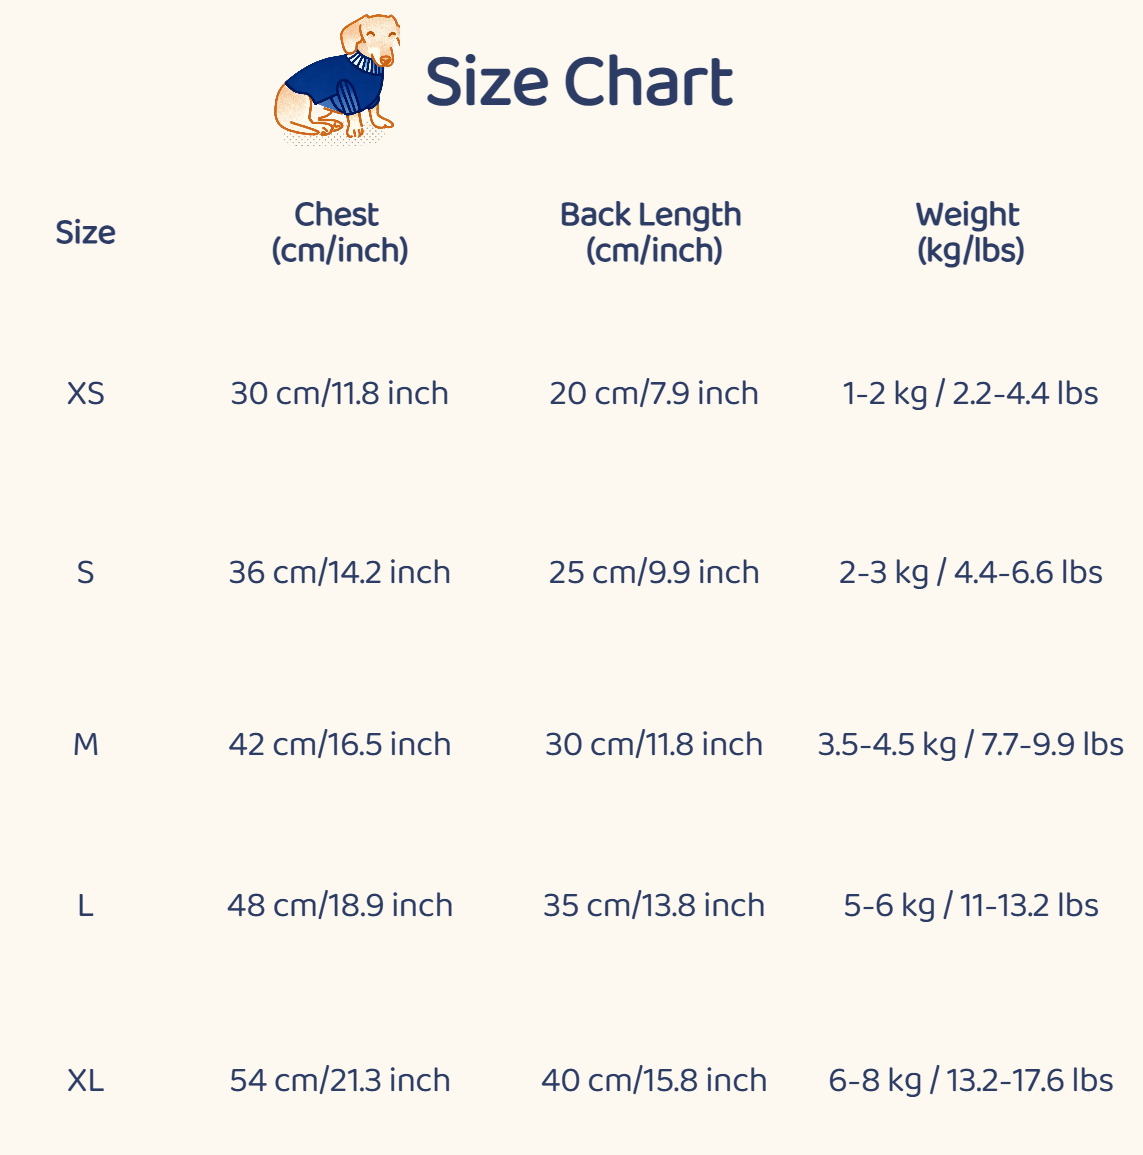Image resolution: width=1143 pixels, height=1155 pixels.
Task: Click the 40 cm/15.8 inch back length
Action: [x=653, y=1080]
